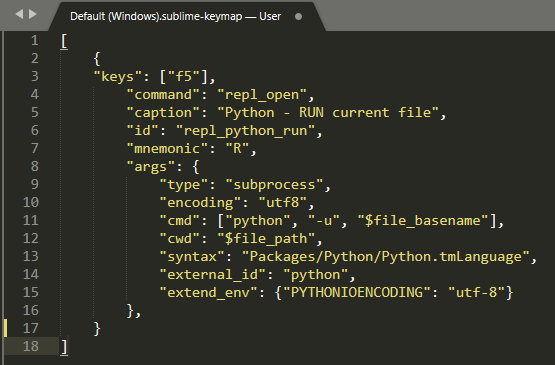Image resolution: width=555 pixels, height=365 pixels.
Task: Click line number 15 in the gutter
Action: tap(31, 292)
